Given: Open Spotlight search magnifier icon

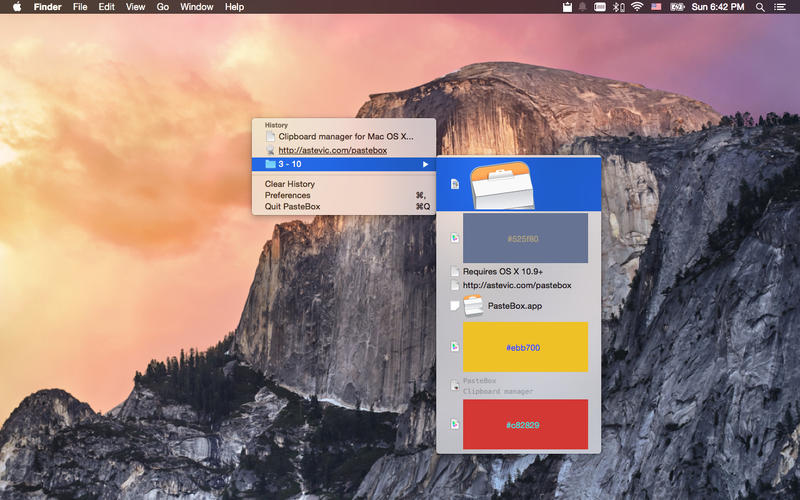Looking at the screenshot, I should pos(760,7).
